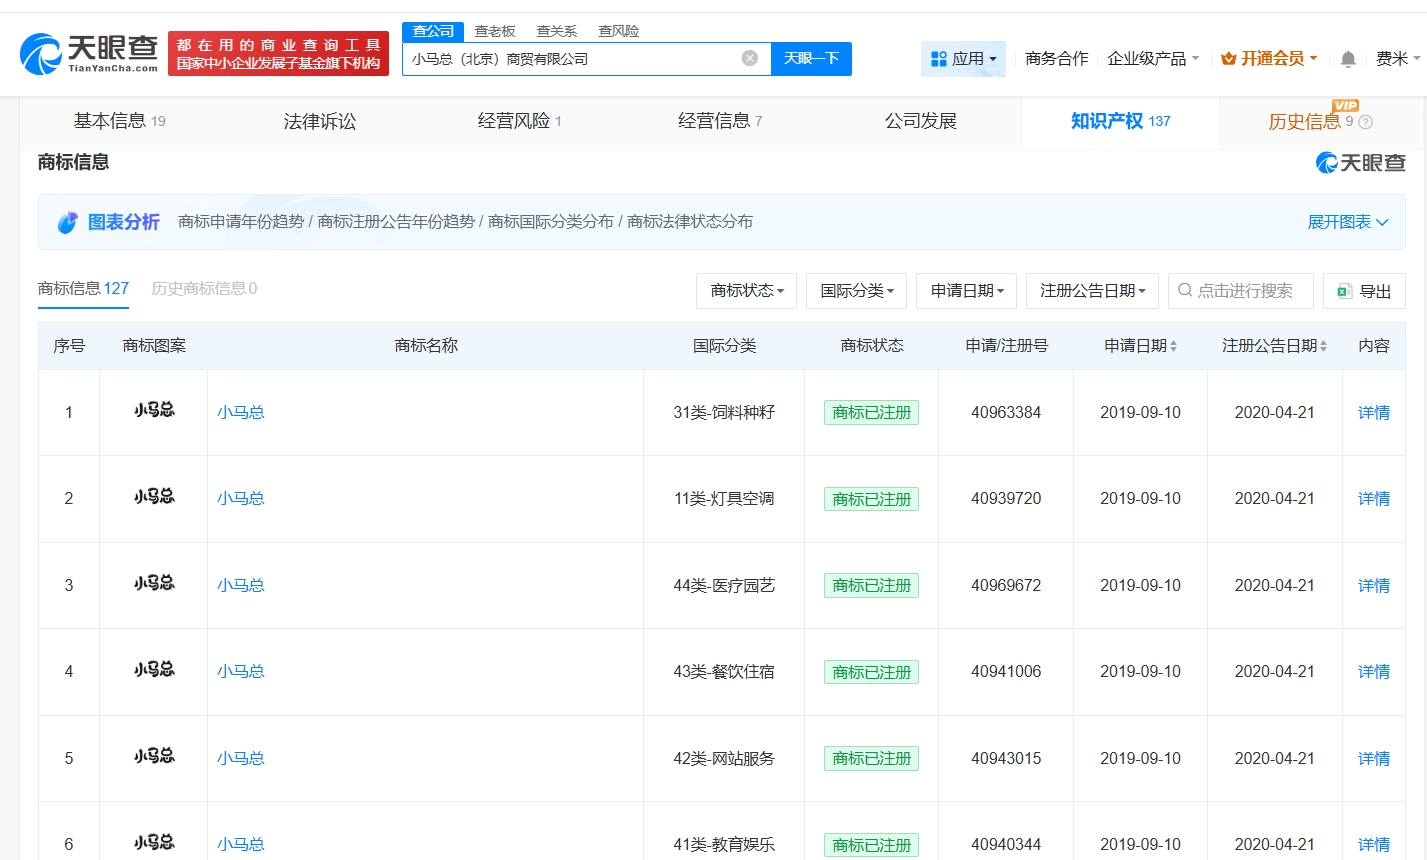Image resolution: width=1427 pixels, height=860 pixels.
Task: Open 详情 for registration 40963384
Action: pyautogui.click(x=1374, y=412)
